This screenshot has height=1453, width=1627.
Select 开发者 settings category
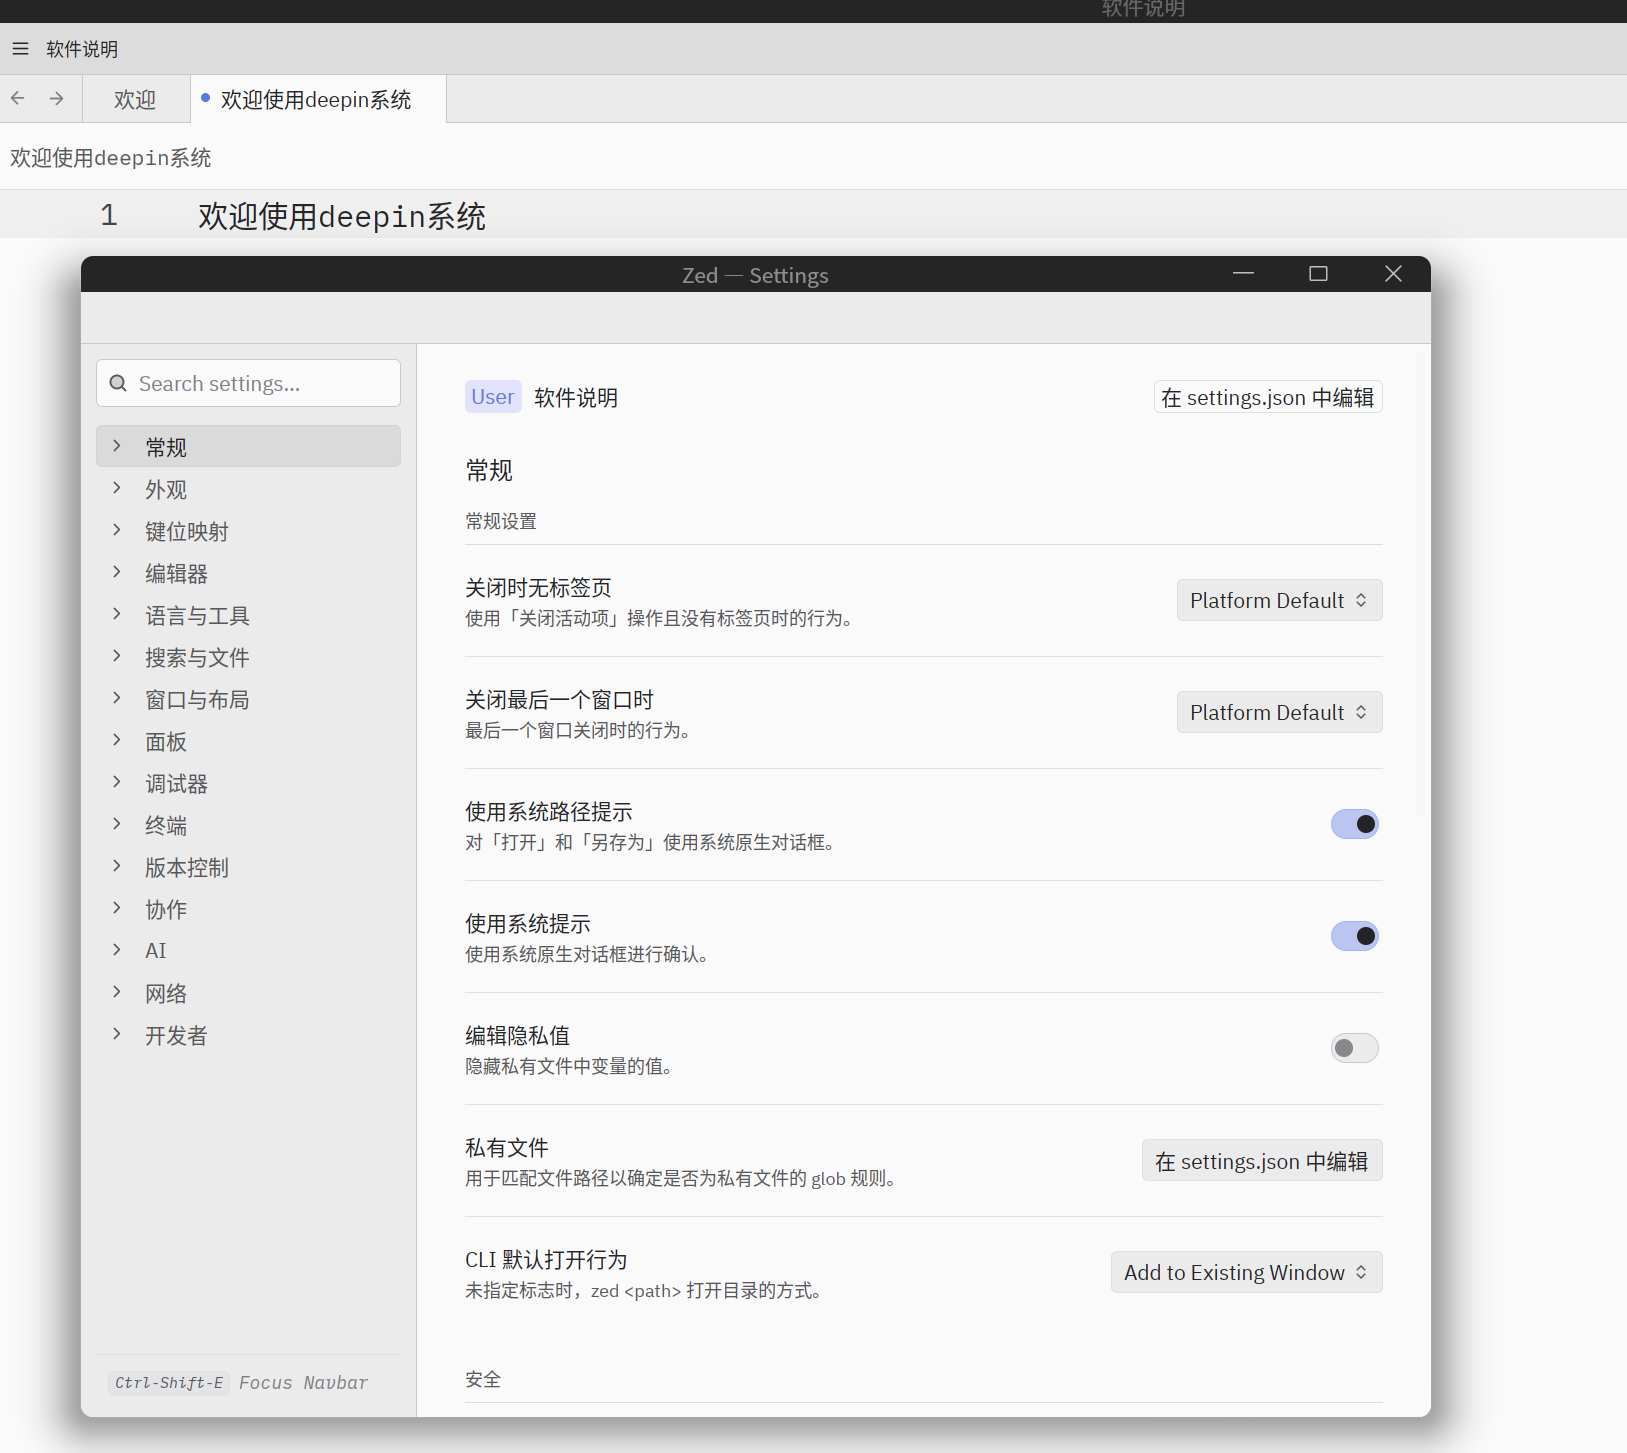pyautogui.click(x=248, y=1035)
